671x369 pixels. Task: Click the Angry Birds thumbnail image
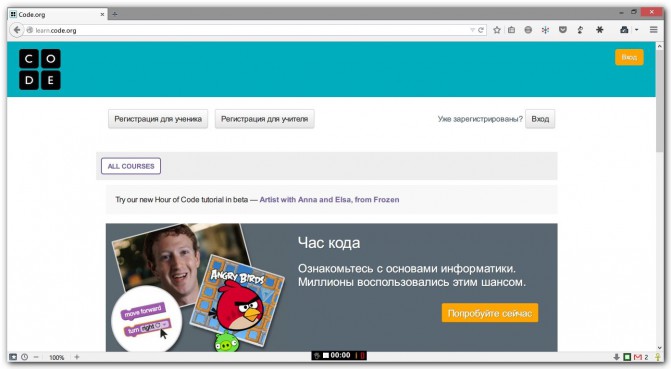point(238,302)
